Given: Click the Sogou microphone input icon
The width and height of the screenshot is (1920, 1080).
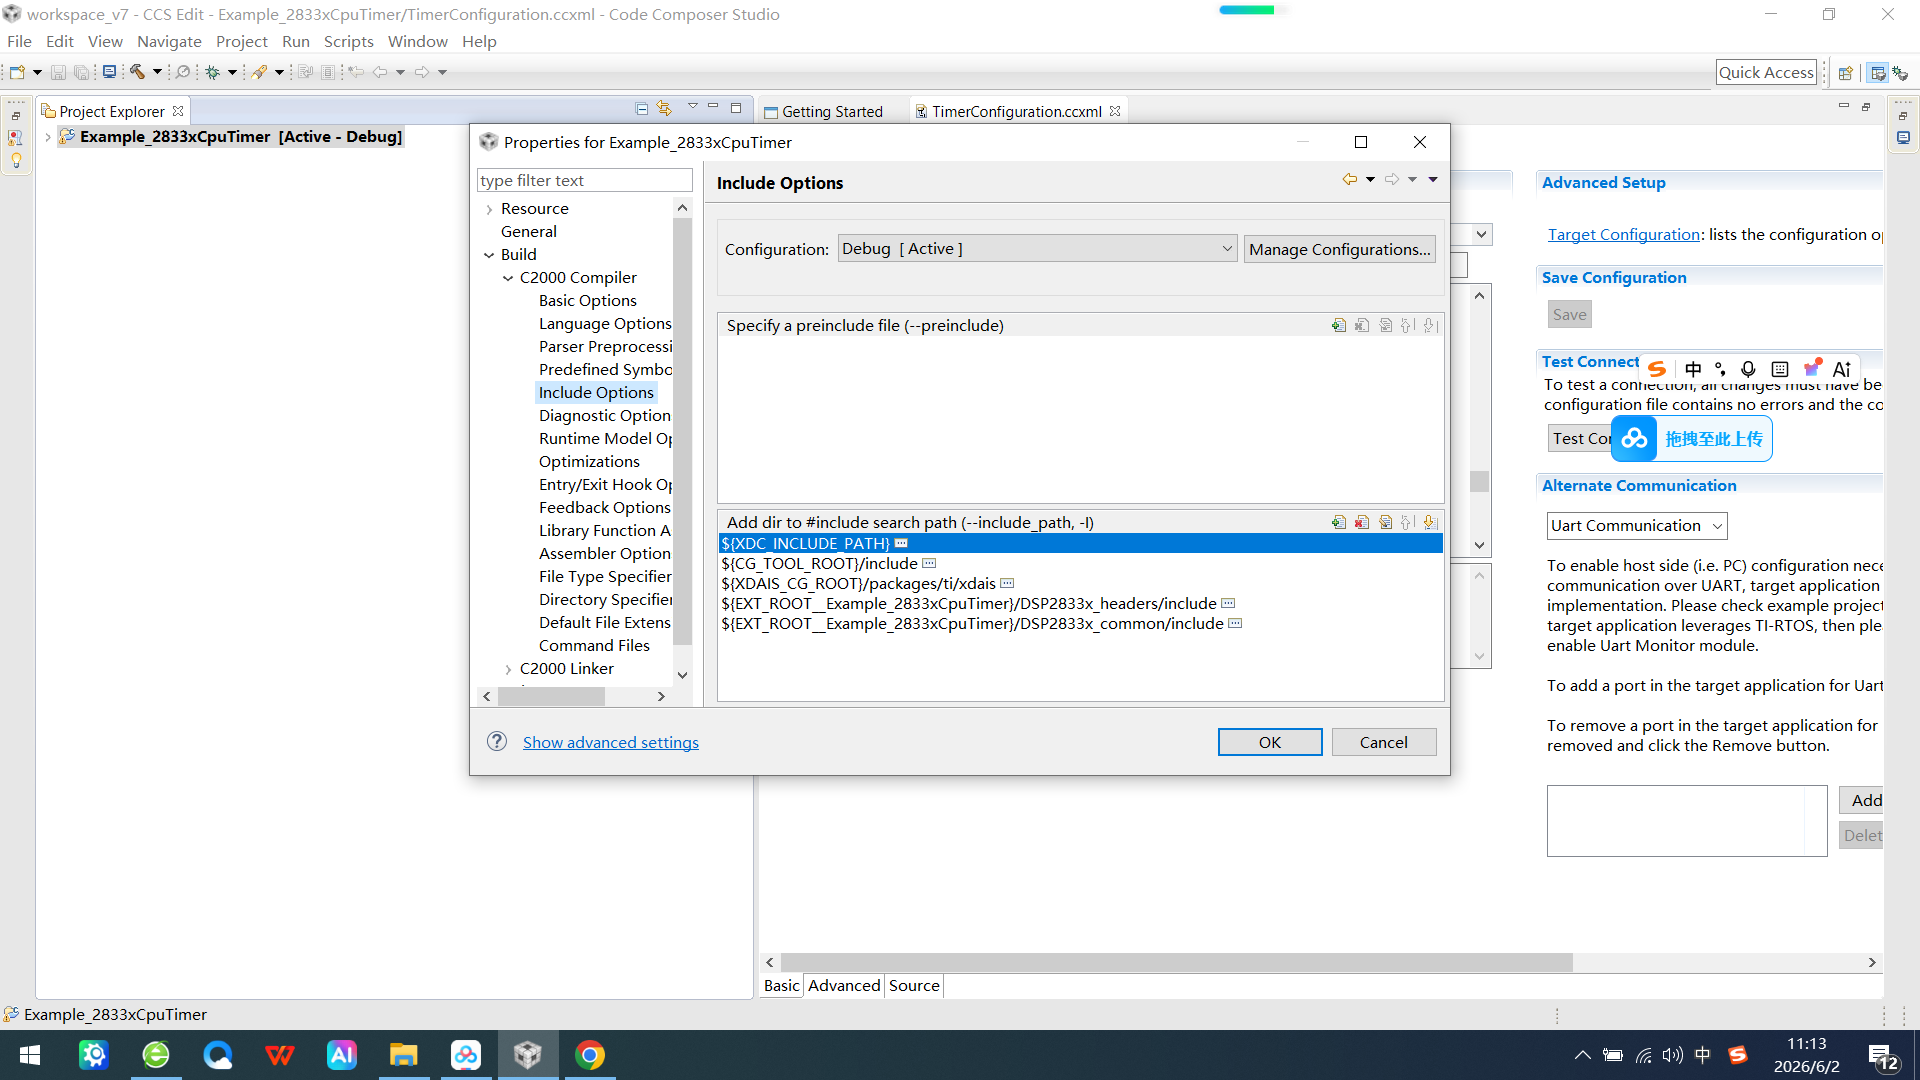Looking at the screenshot, I should 1748,369.
